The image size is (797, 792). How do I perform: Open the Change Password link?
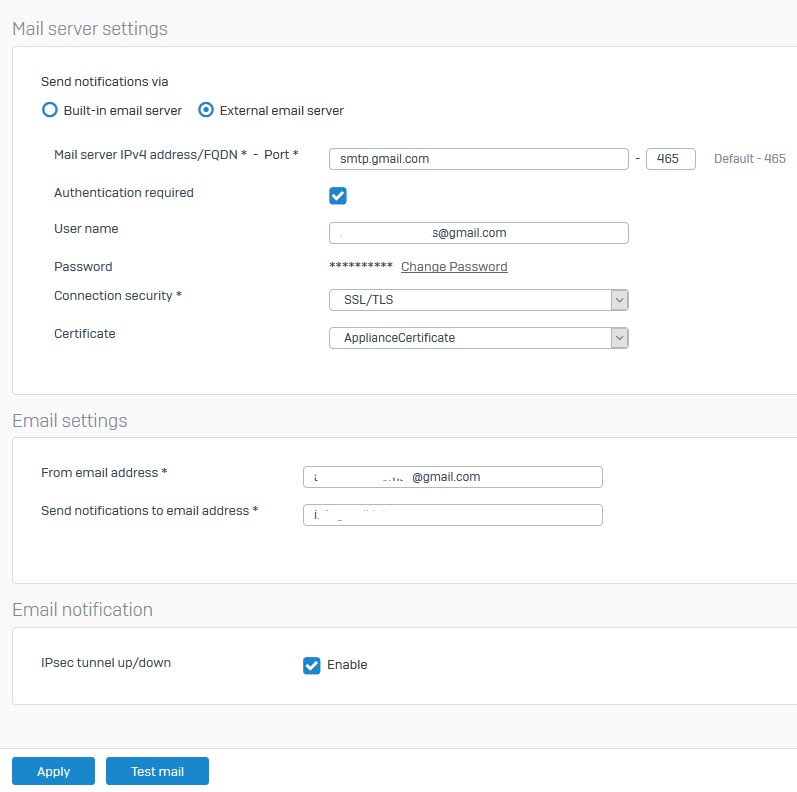454,267
